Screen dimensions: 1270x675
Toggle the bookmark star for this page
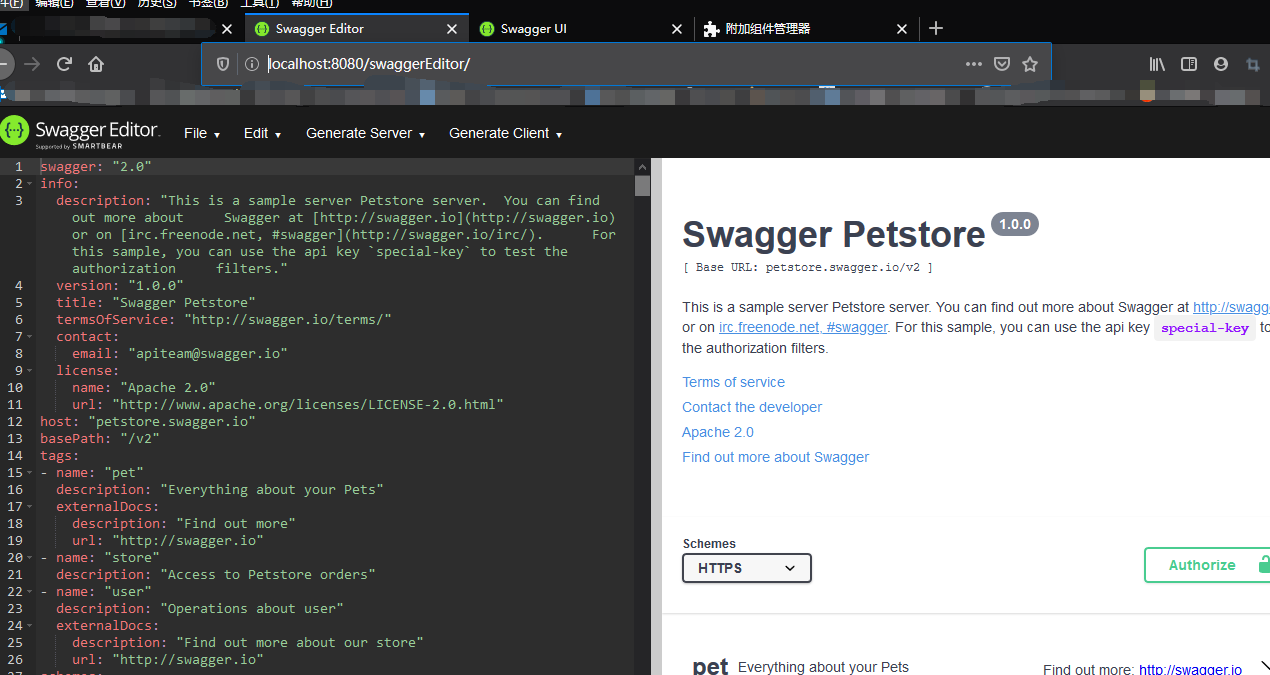coord(1030,63)
